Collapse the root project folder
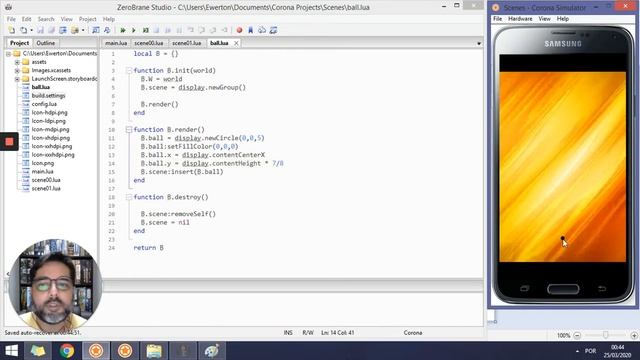640x360 pixels. tap(8, 54)
